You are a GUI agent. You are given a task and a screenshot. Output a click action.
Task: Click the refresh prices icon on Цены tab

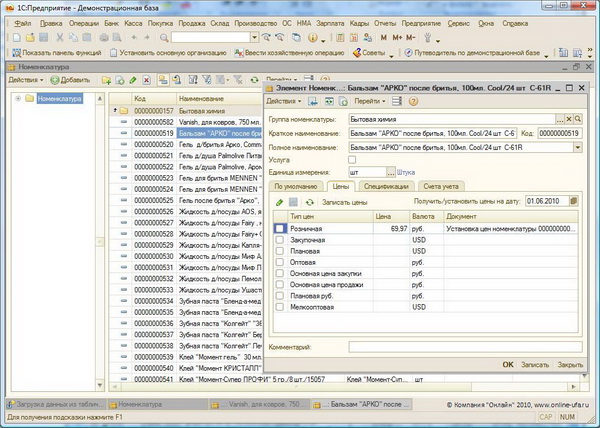point(310,202)
